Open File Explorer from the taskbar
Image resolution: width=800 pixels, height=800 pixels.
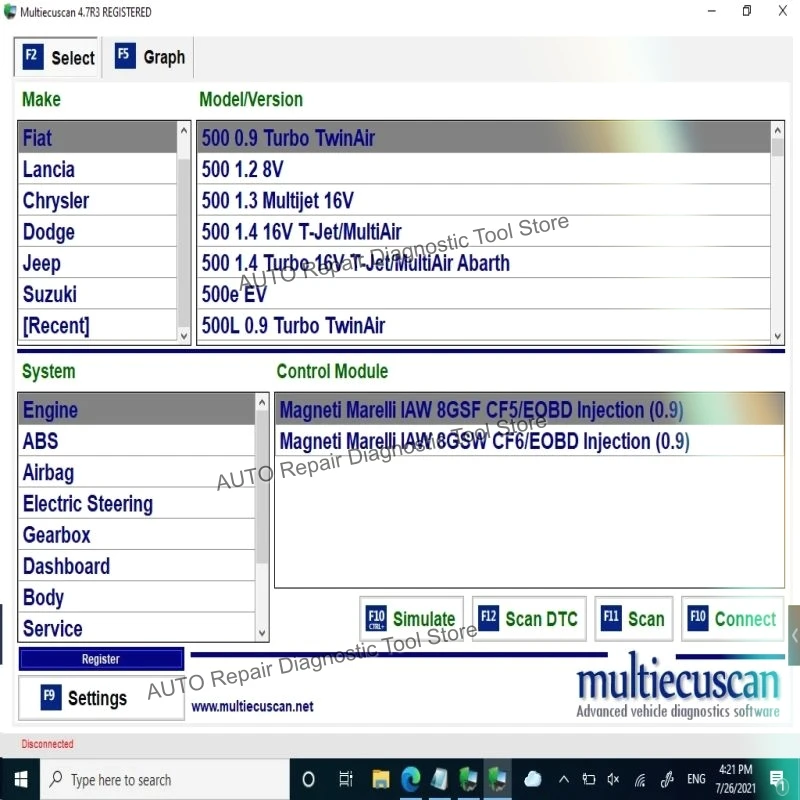(x=381, y=779)
